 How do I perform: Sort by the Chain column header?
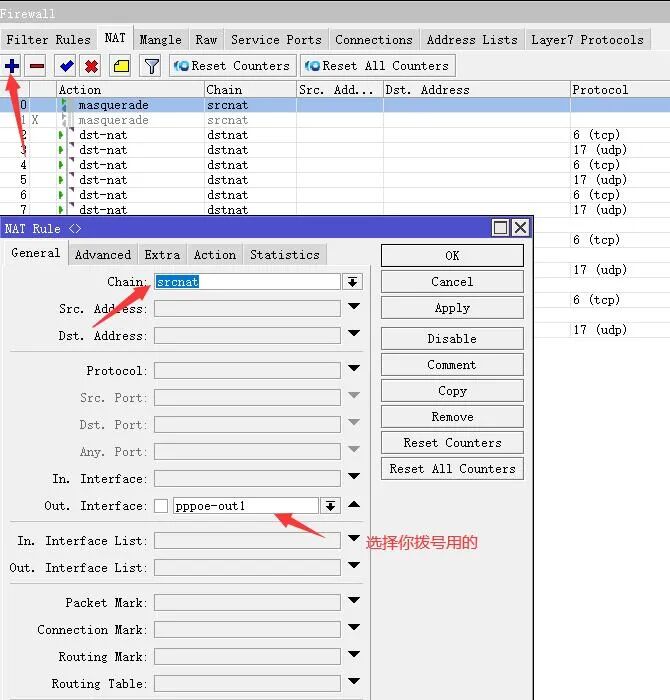[x=250, y=90]
